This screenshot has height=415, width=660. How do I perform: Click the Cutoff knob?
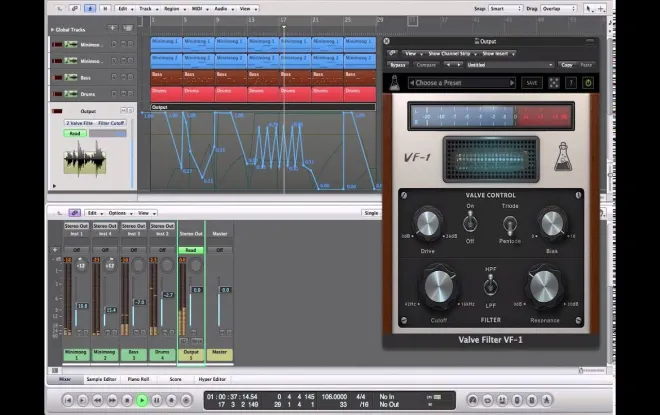[x=439, y=286]
